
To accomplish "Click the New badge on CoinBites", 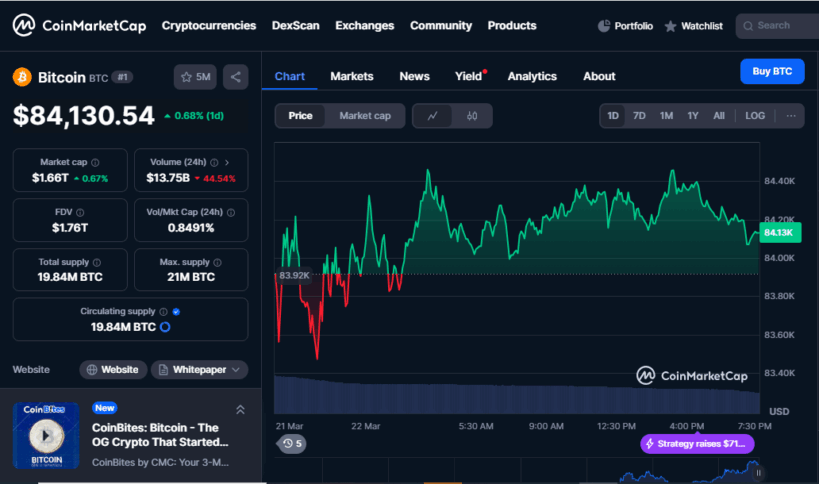I will coord(104,408).
